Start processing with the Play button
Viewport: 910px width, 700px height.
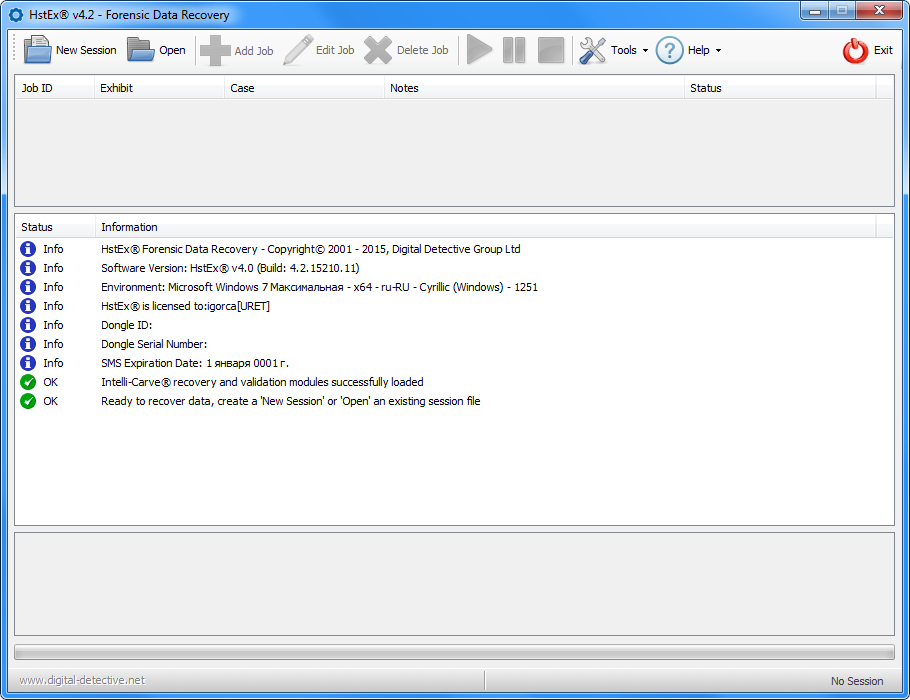pos(479,50)
